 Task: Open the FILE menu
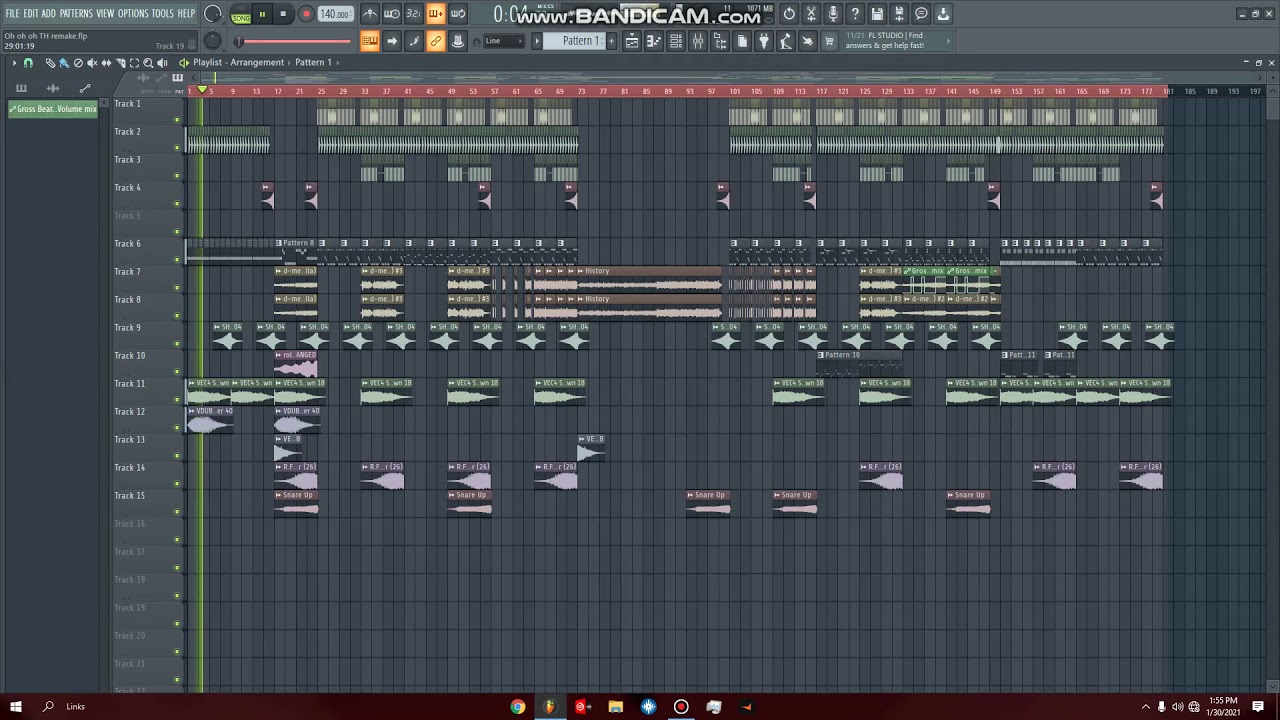click(12, 13)
